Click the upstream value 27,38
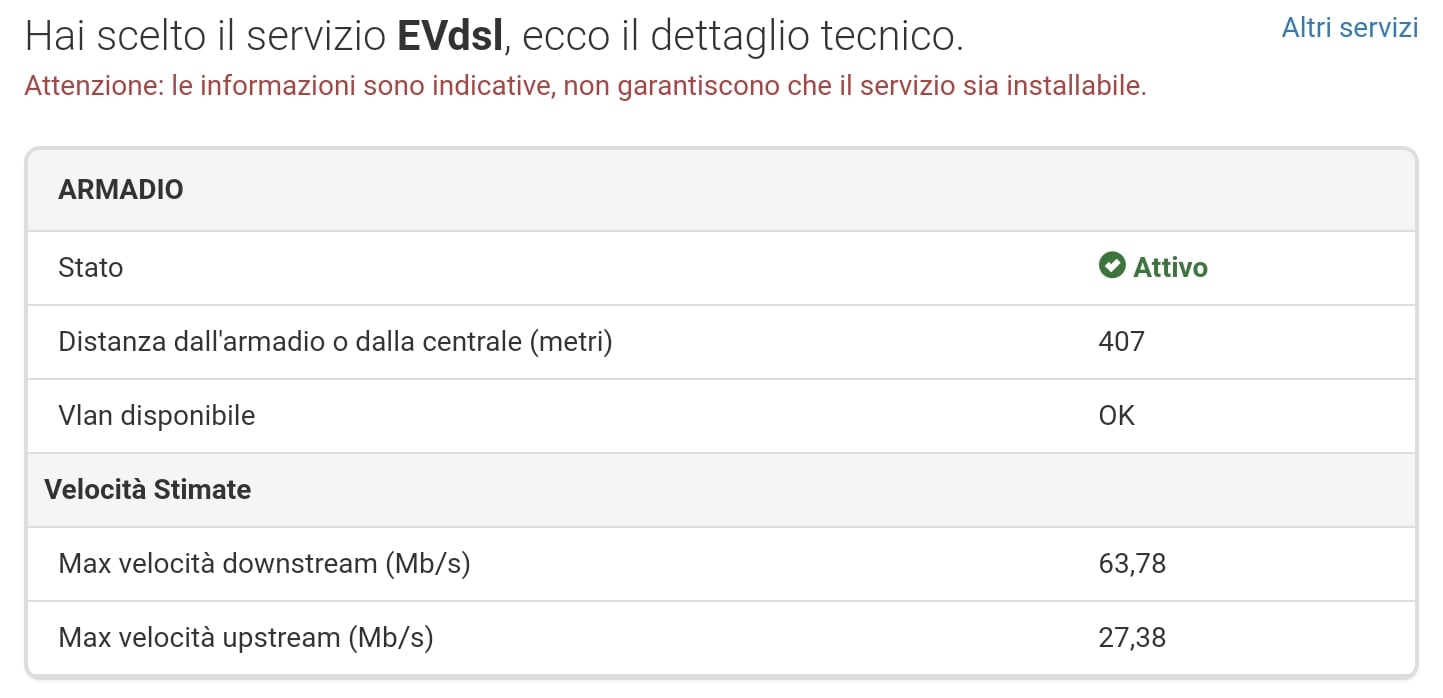Viewport: 1443px width, 698px height. point(1132,637)
